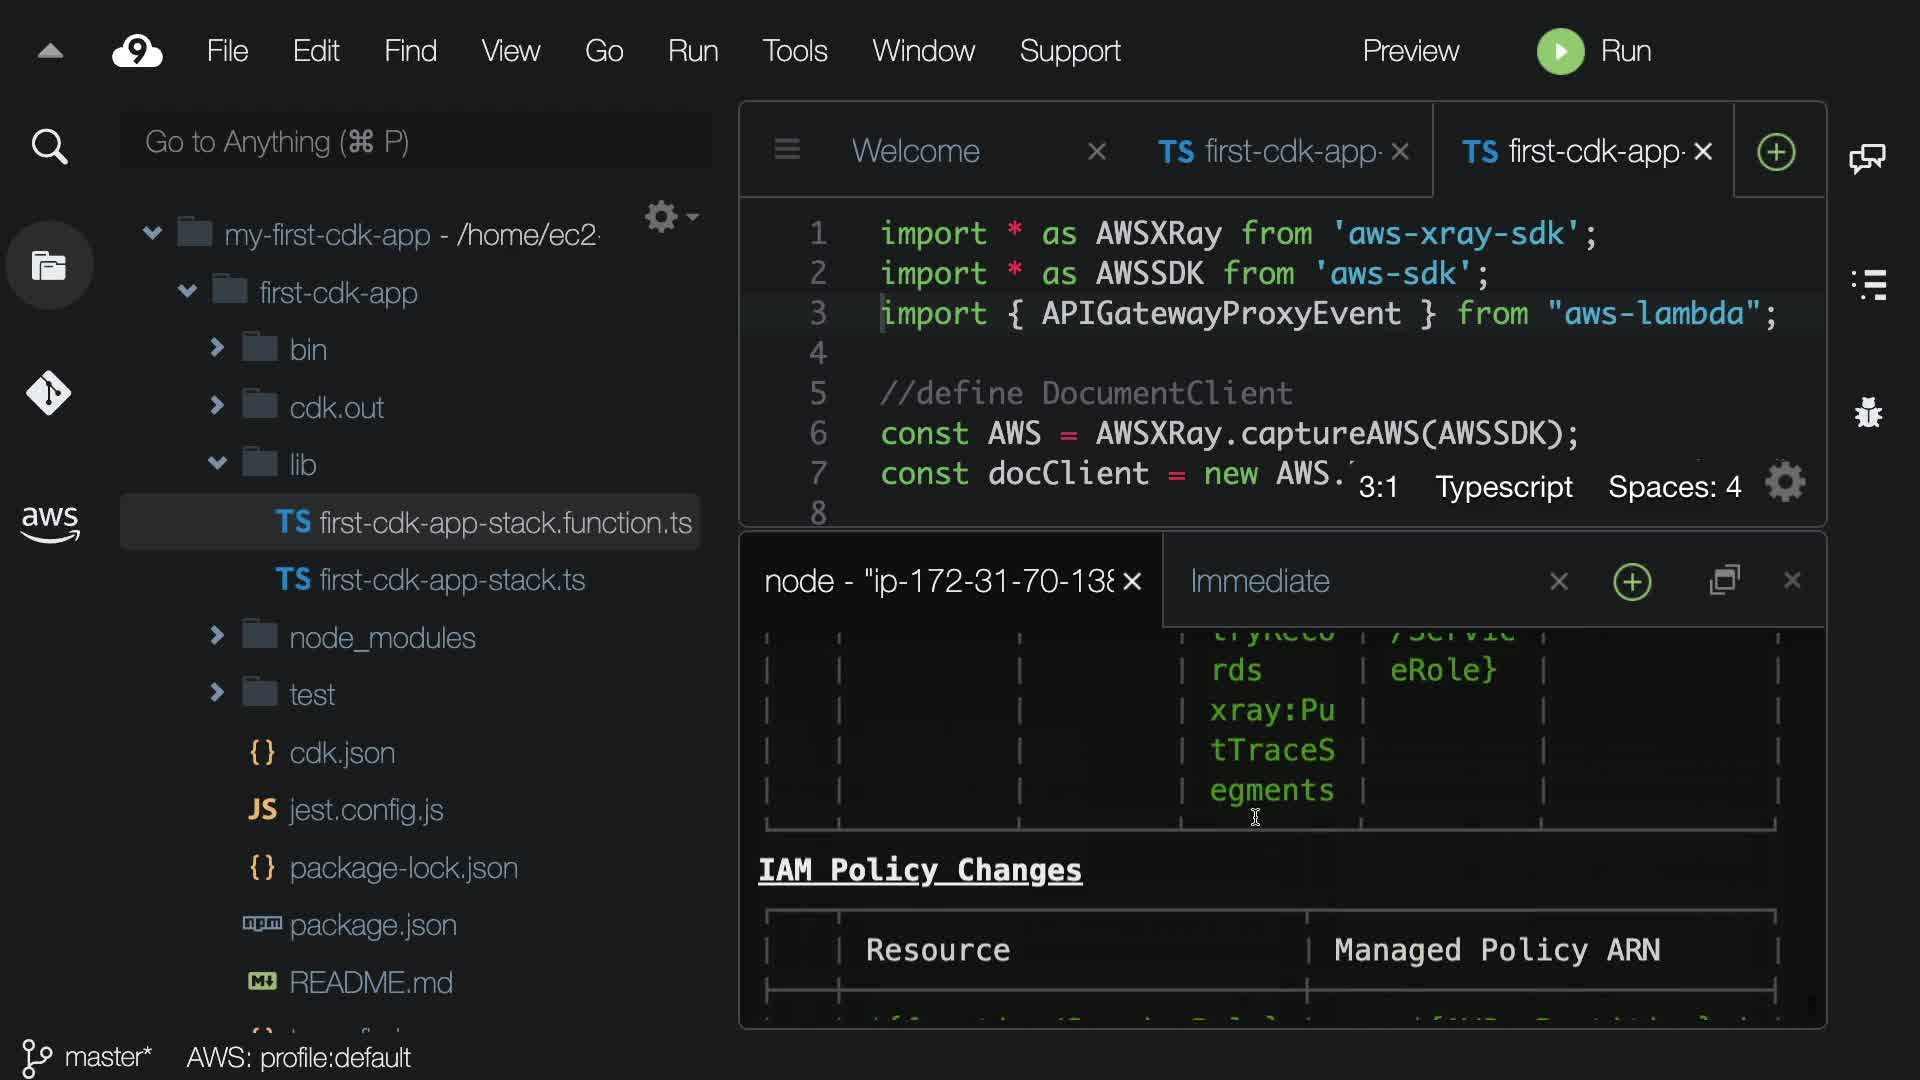Open the Environment file tree panel icon
1920x1080 pixels.
[49, 266]
